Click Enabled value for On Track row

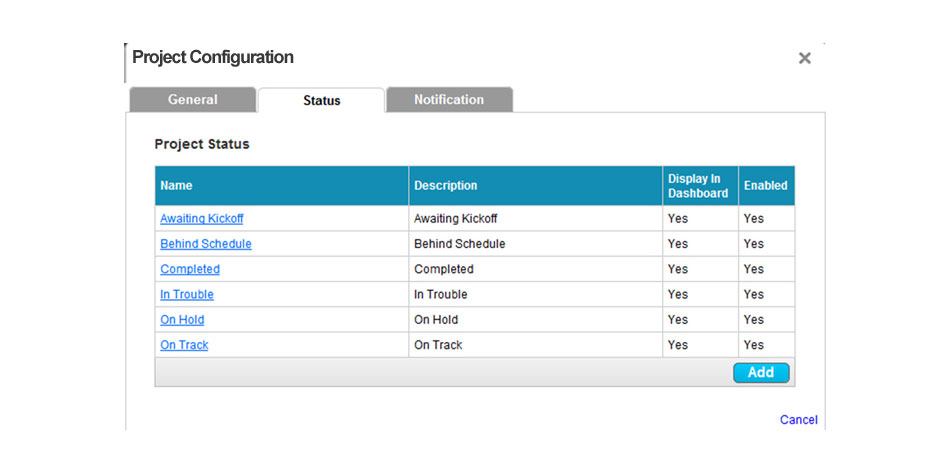pyautogui.click(x=766, y=345)
